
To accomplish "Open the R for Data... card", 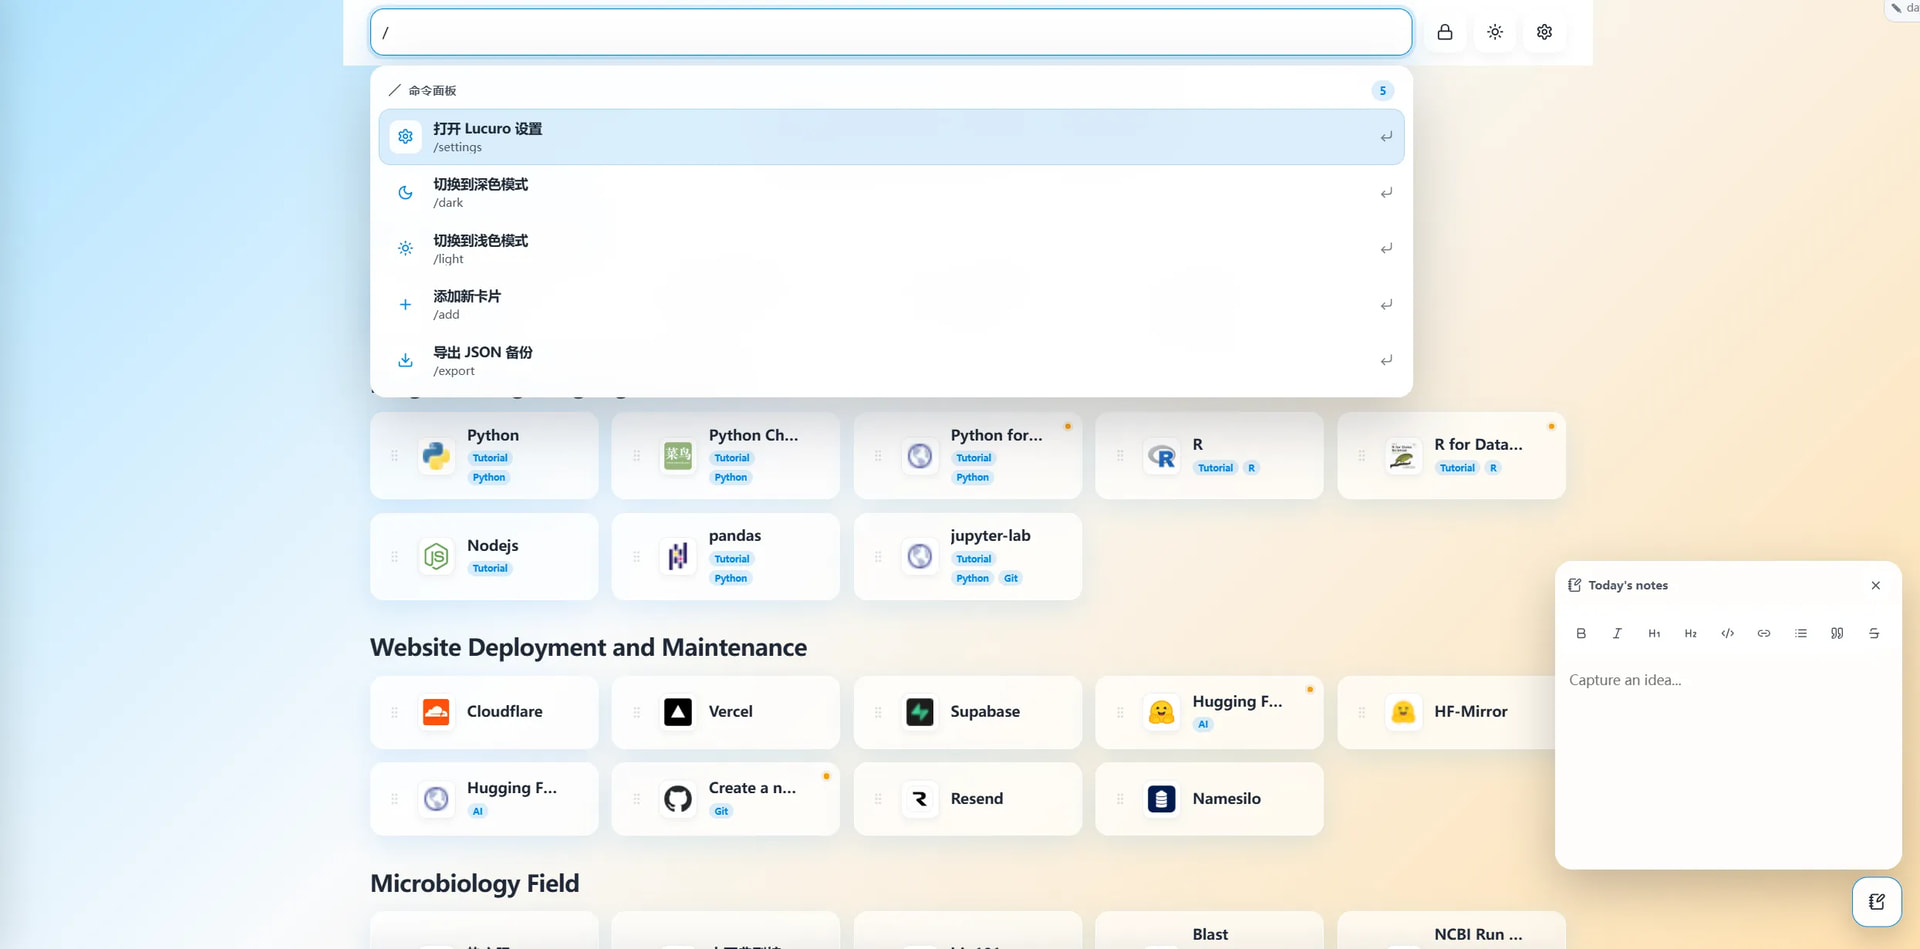I will pos(1451,456).
